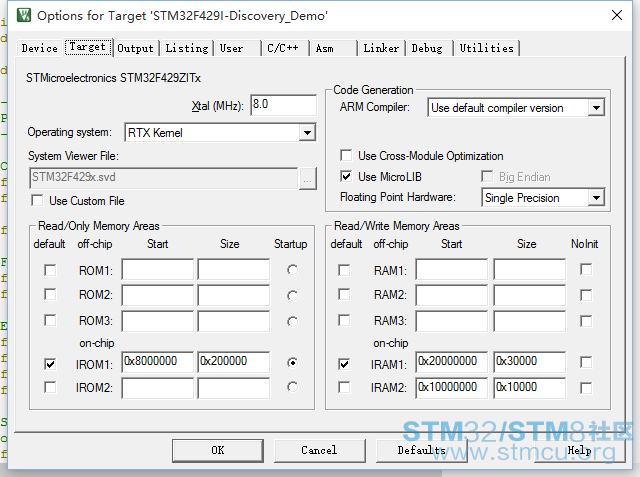Uncheck the IRAM1 default checkbox

[344, 364]
